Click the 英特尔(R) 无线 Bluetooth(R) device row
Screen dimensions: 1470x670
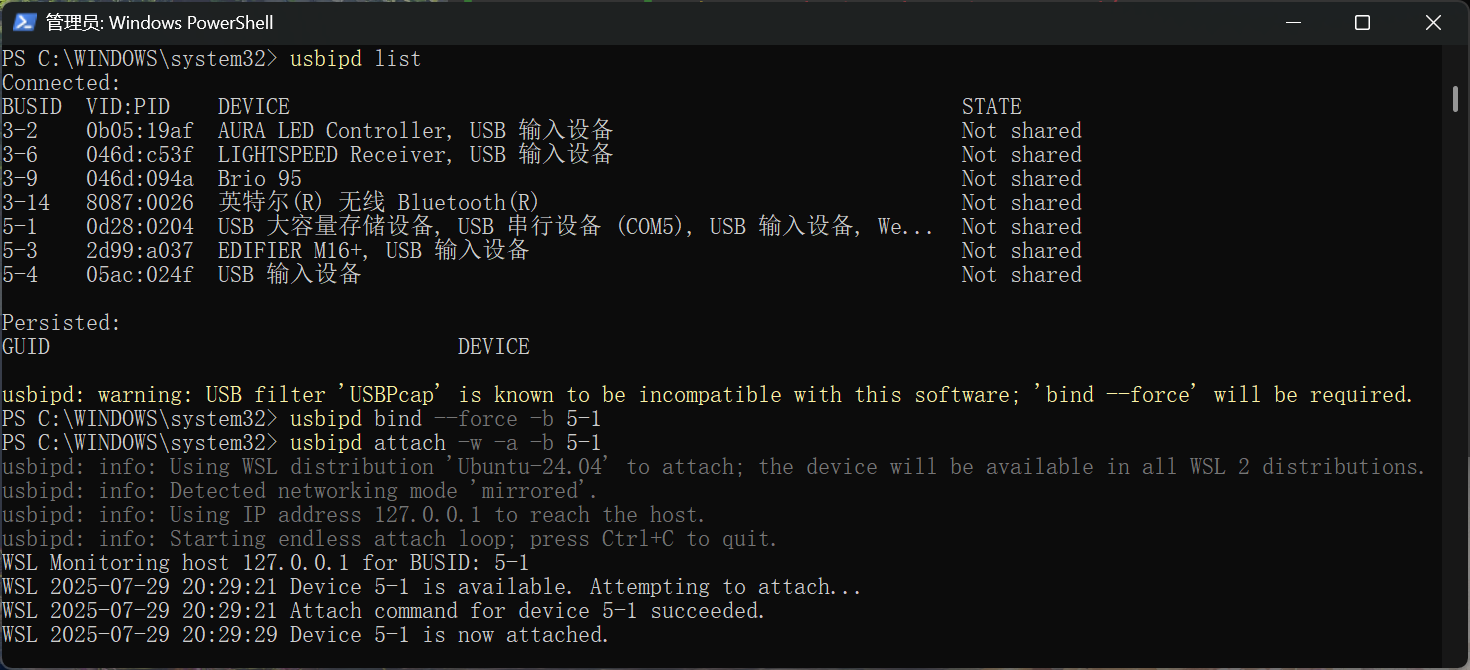click(x=541, y=203)
